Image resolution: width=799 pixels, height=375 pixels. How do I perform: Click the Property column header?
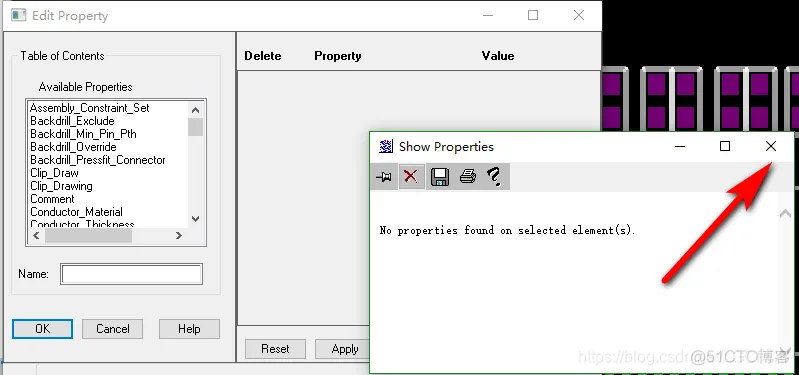(337, 56)
